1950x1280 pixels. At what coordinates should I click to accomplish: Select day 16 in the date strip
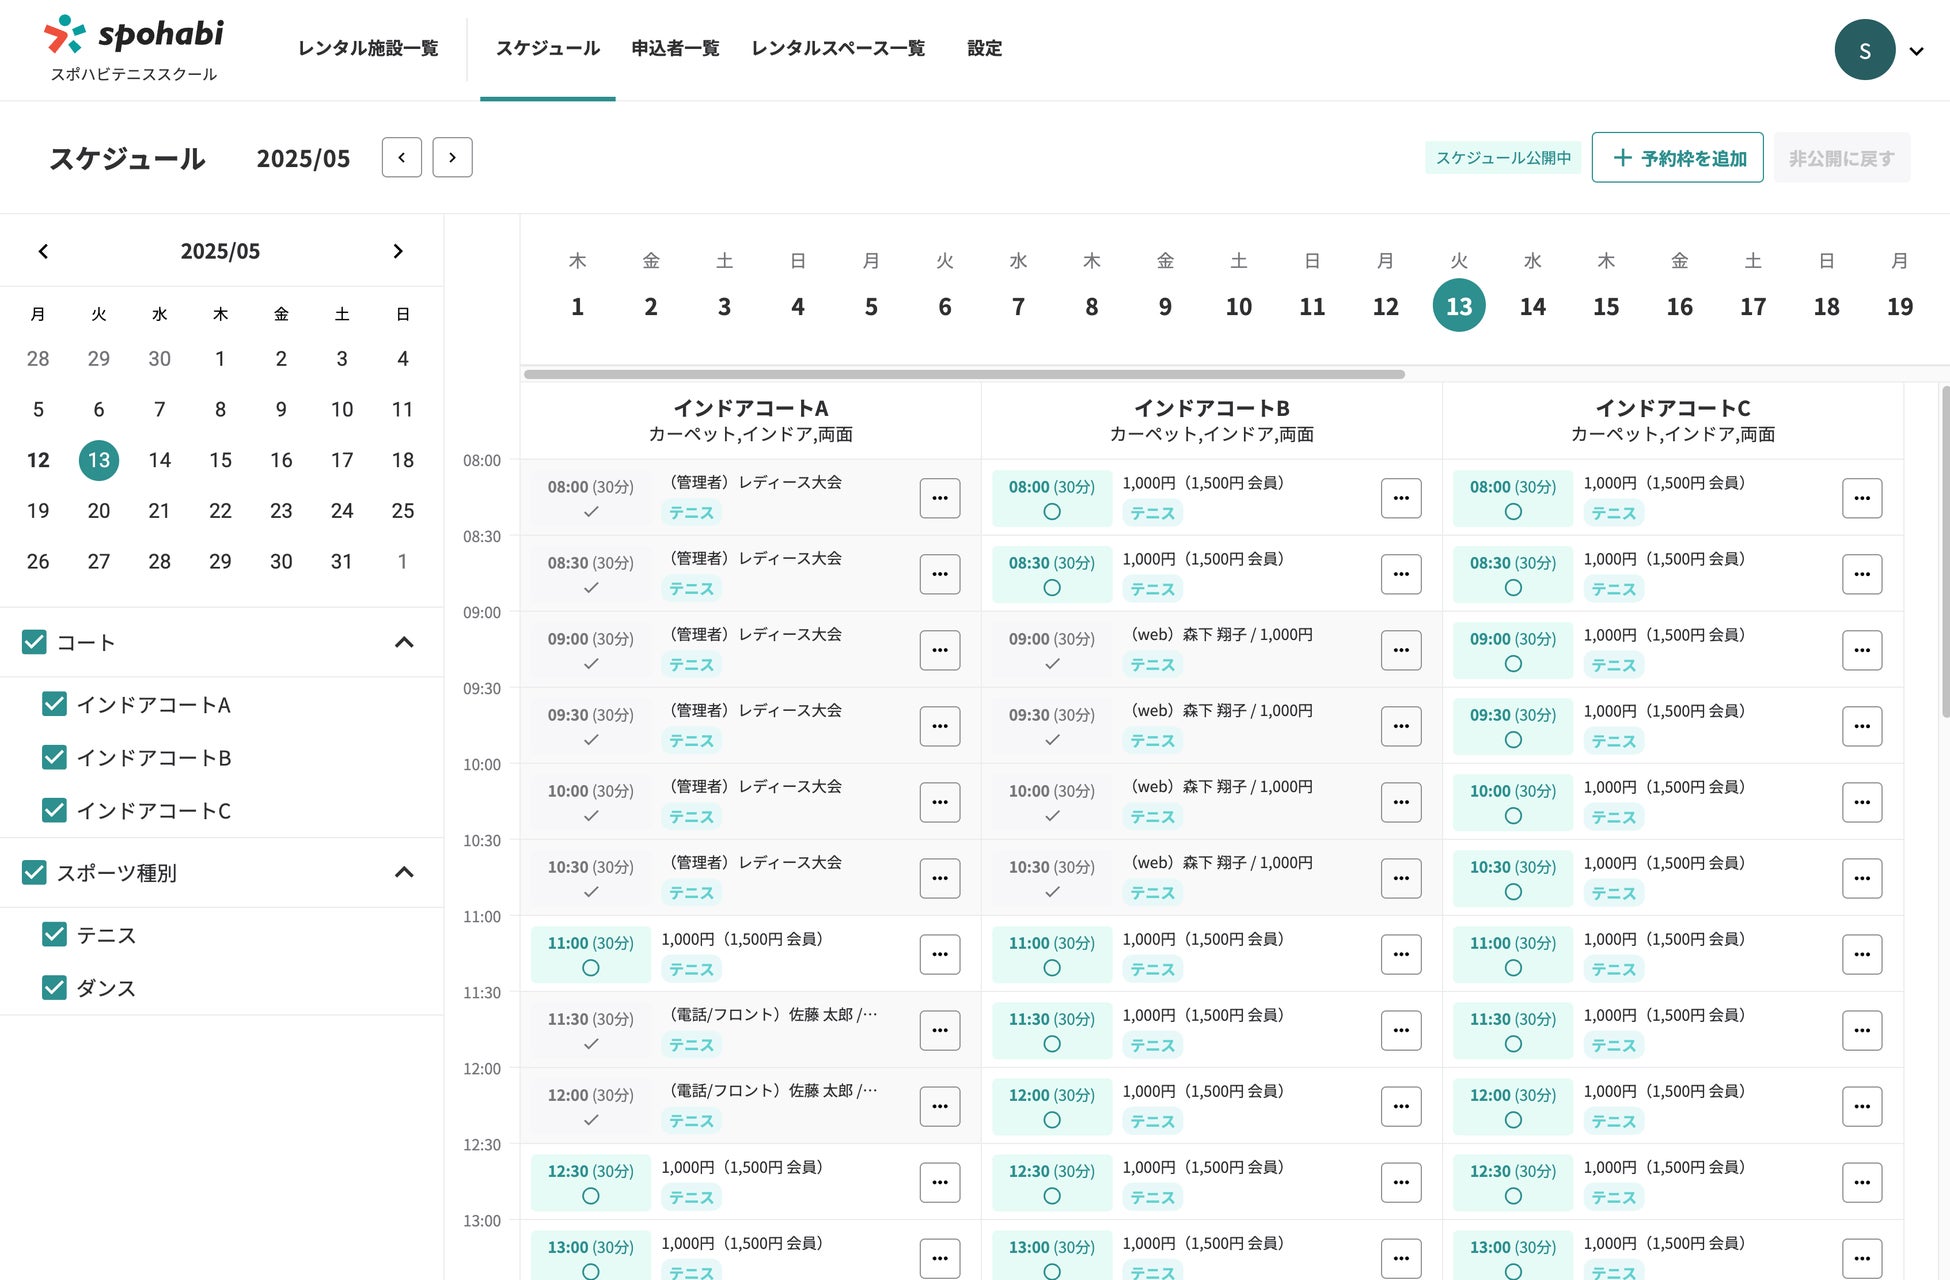1679,306
